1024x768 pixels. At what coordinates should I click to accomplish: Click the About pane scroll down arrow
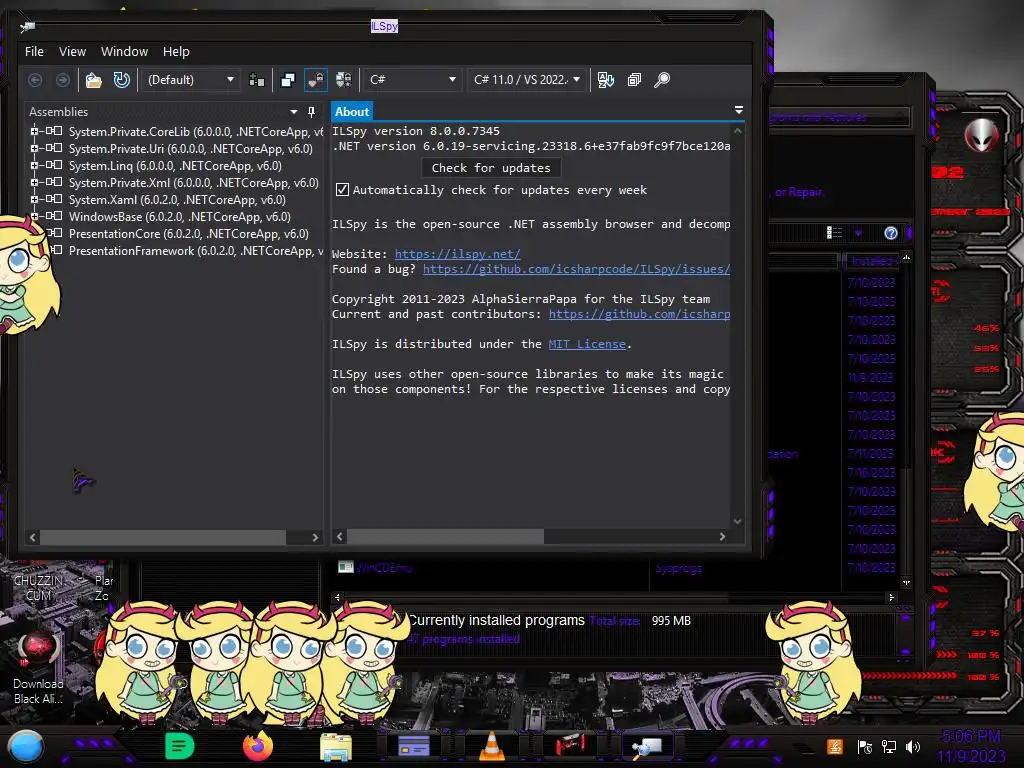[x=737, y=521]
